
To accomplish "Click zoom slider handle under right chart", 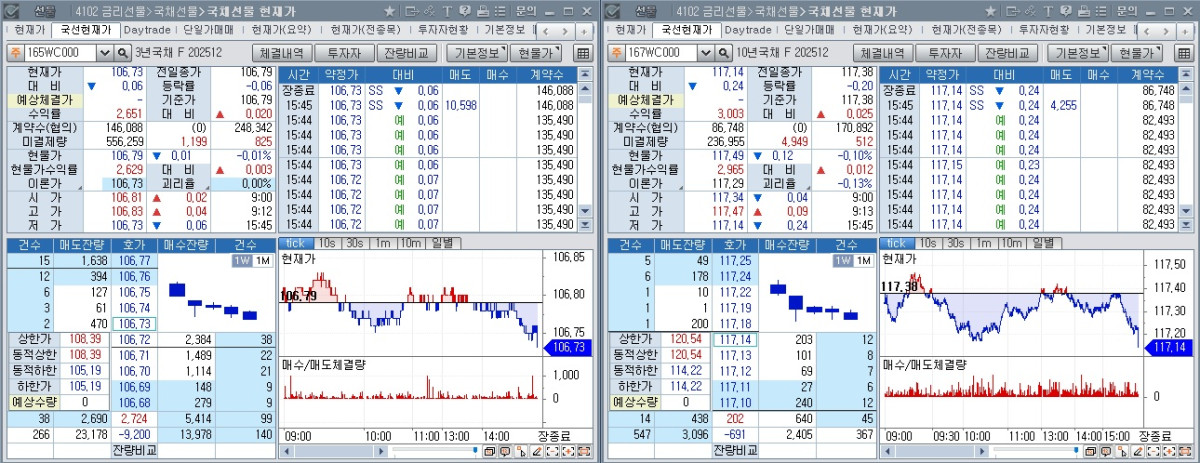I will tap(1076, 450).
